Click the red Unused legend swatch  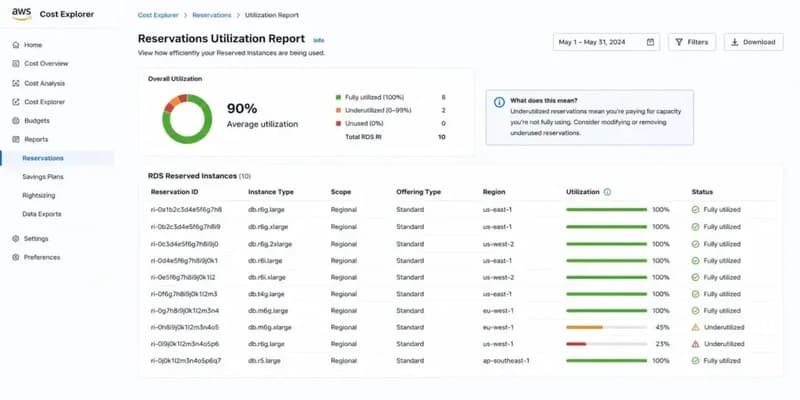[338, 123]
